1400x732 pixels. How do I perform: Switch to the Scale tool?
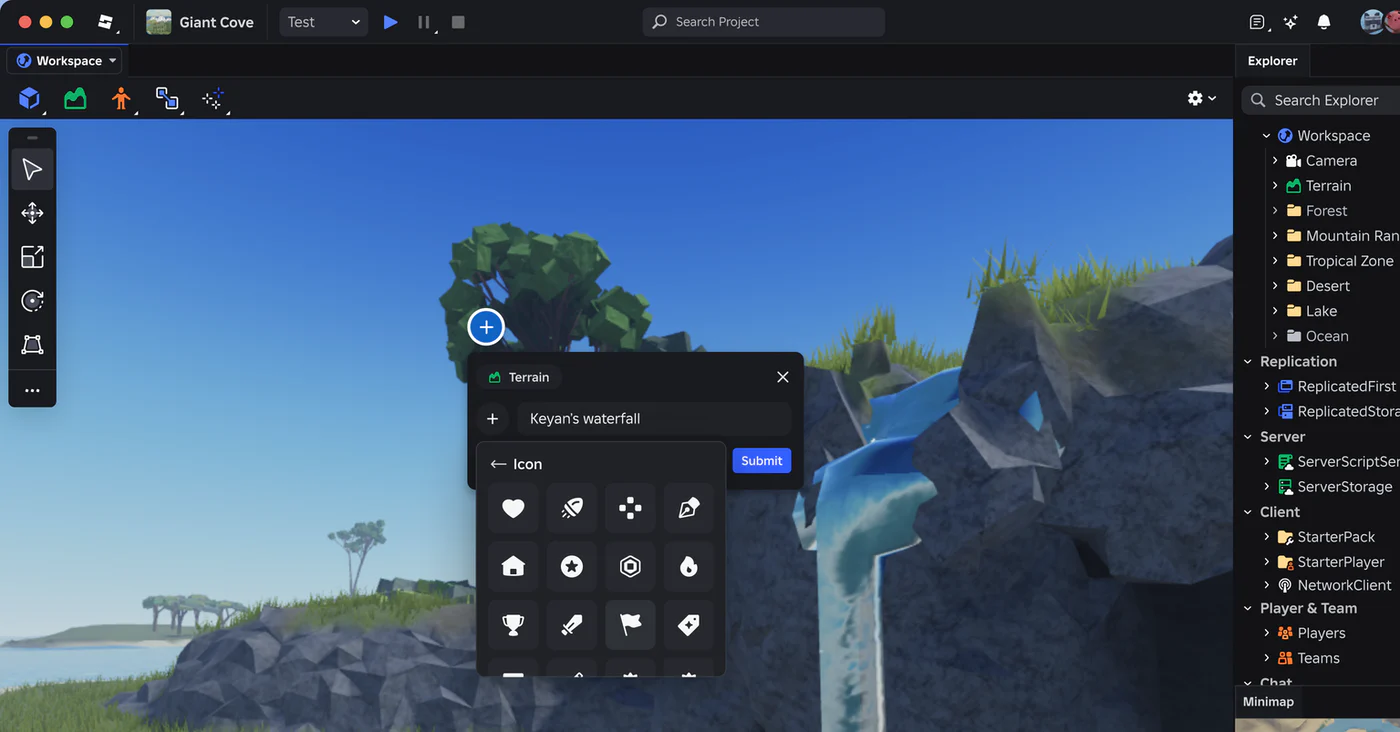coord(32,257)
